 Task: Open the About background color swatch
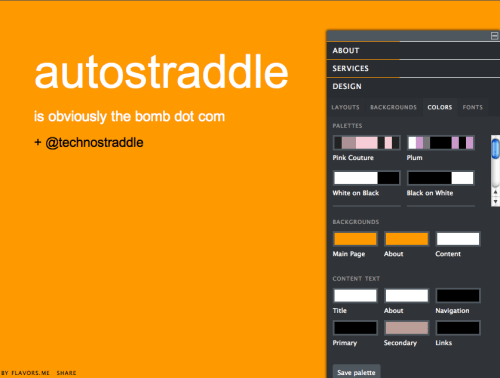(407, 239)
